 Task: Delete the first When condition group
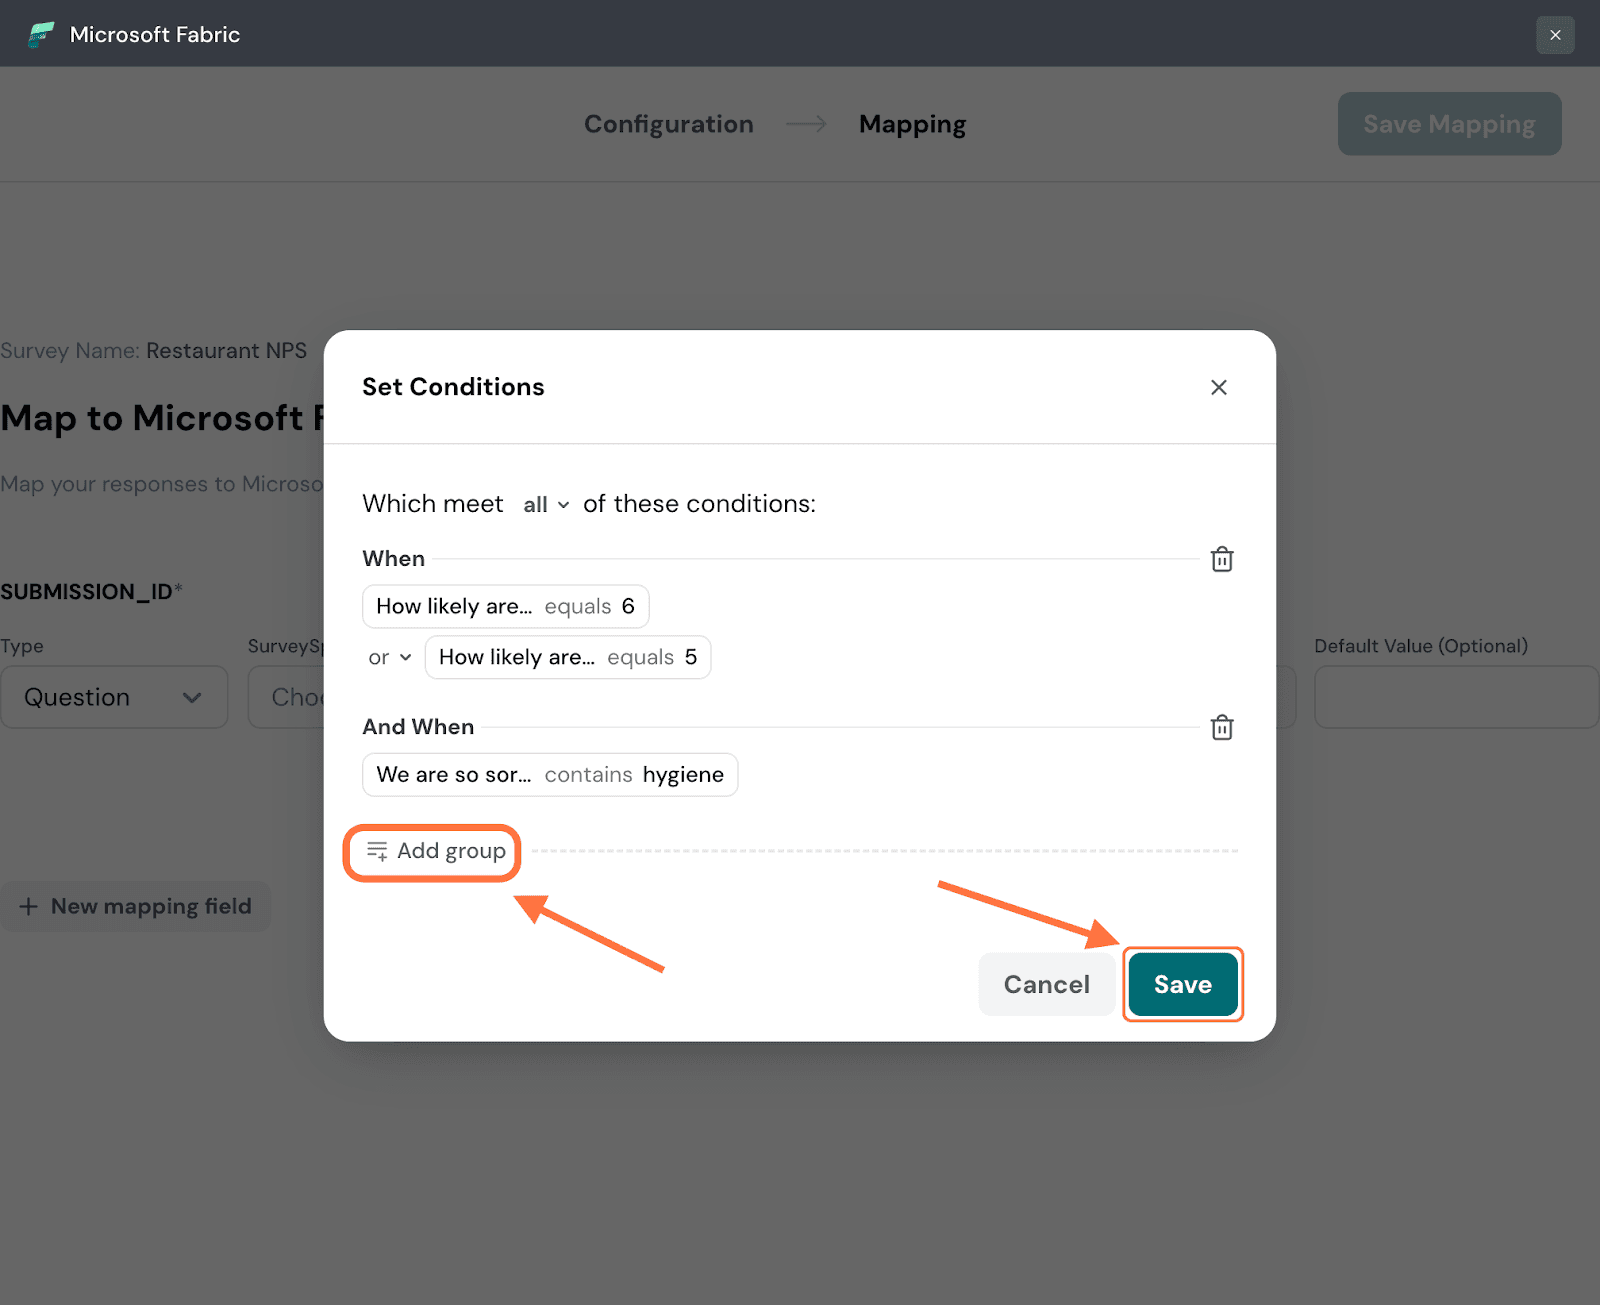tap(1221, 559)
